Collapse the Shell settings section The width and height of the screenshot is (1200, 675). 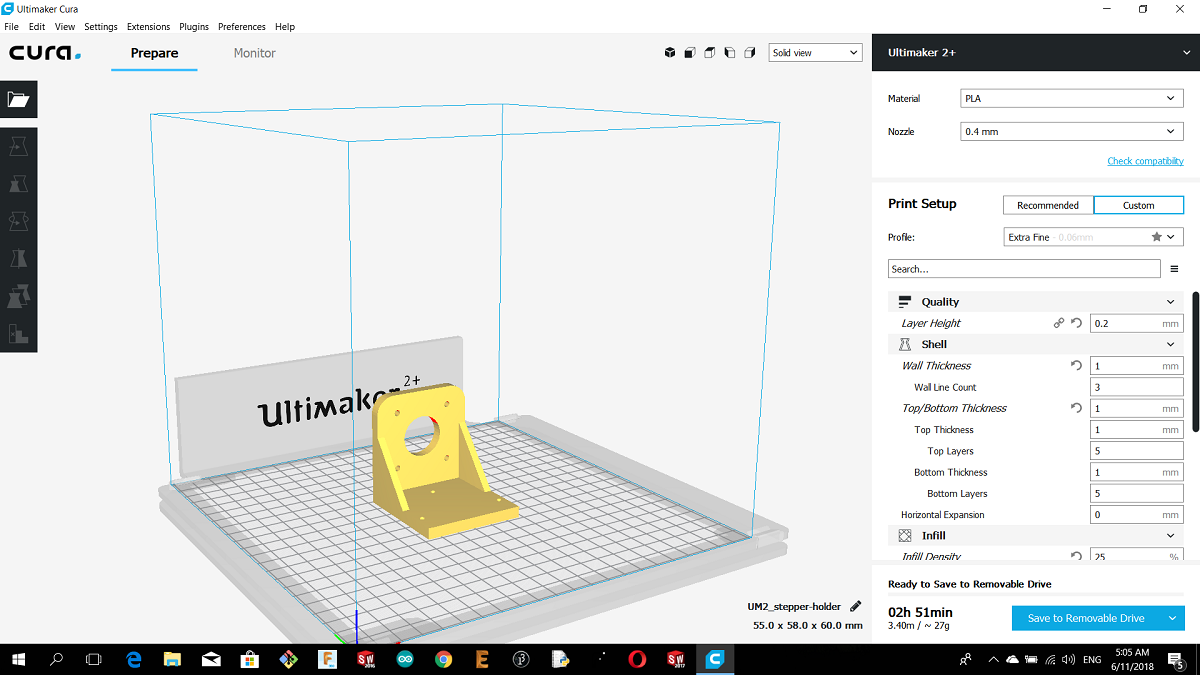click(1171, 344)
